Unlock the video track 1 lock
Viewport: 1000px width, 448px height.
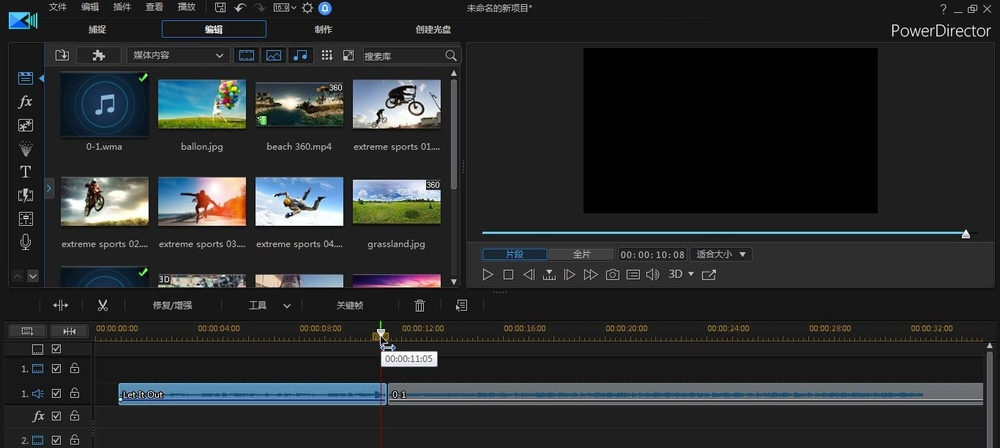pos(74,369)
